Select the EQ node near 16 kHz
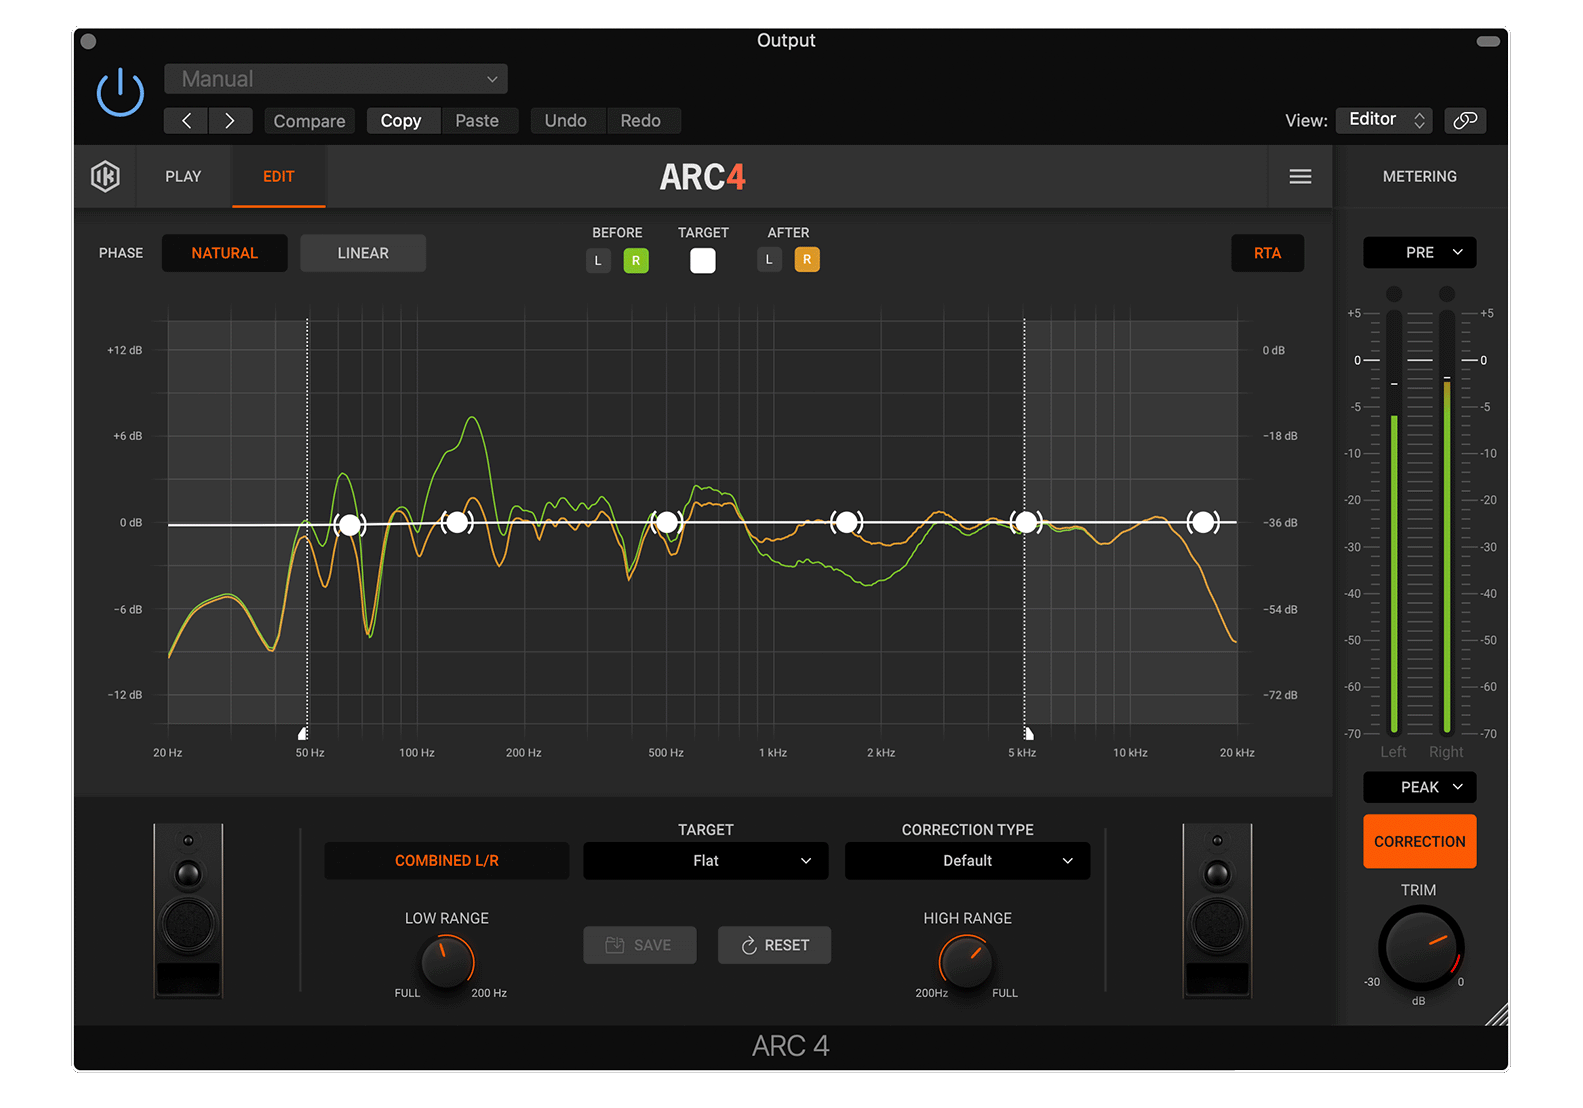The width and height of the screenshot is (1583, 1108). point(1203,521)
